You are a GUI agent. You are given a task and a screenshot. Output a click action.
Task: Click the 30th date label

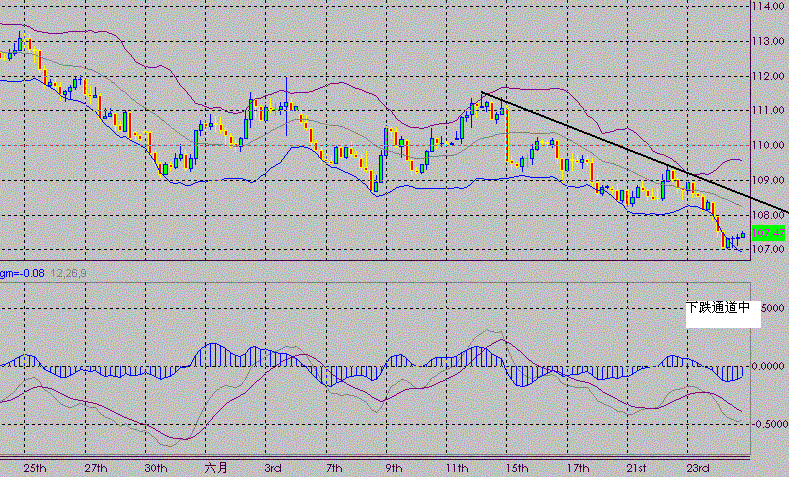(x=155, y=468)
